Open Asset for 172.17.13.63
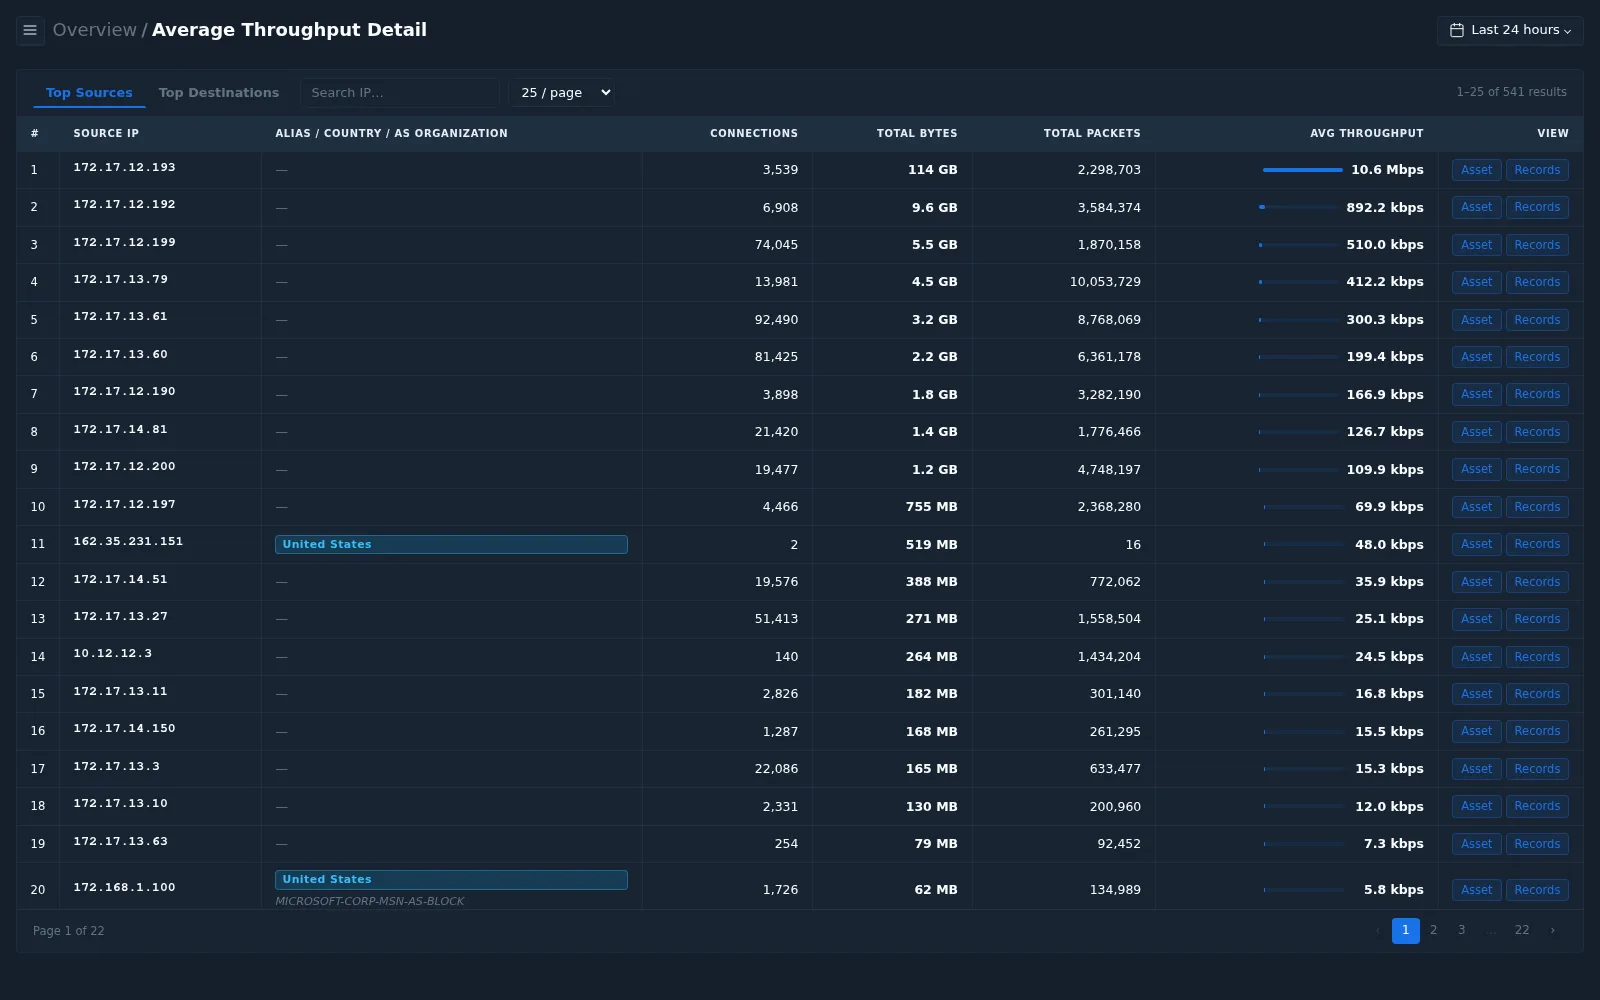 (1476, 844)
